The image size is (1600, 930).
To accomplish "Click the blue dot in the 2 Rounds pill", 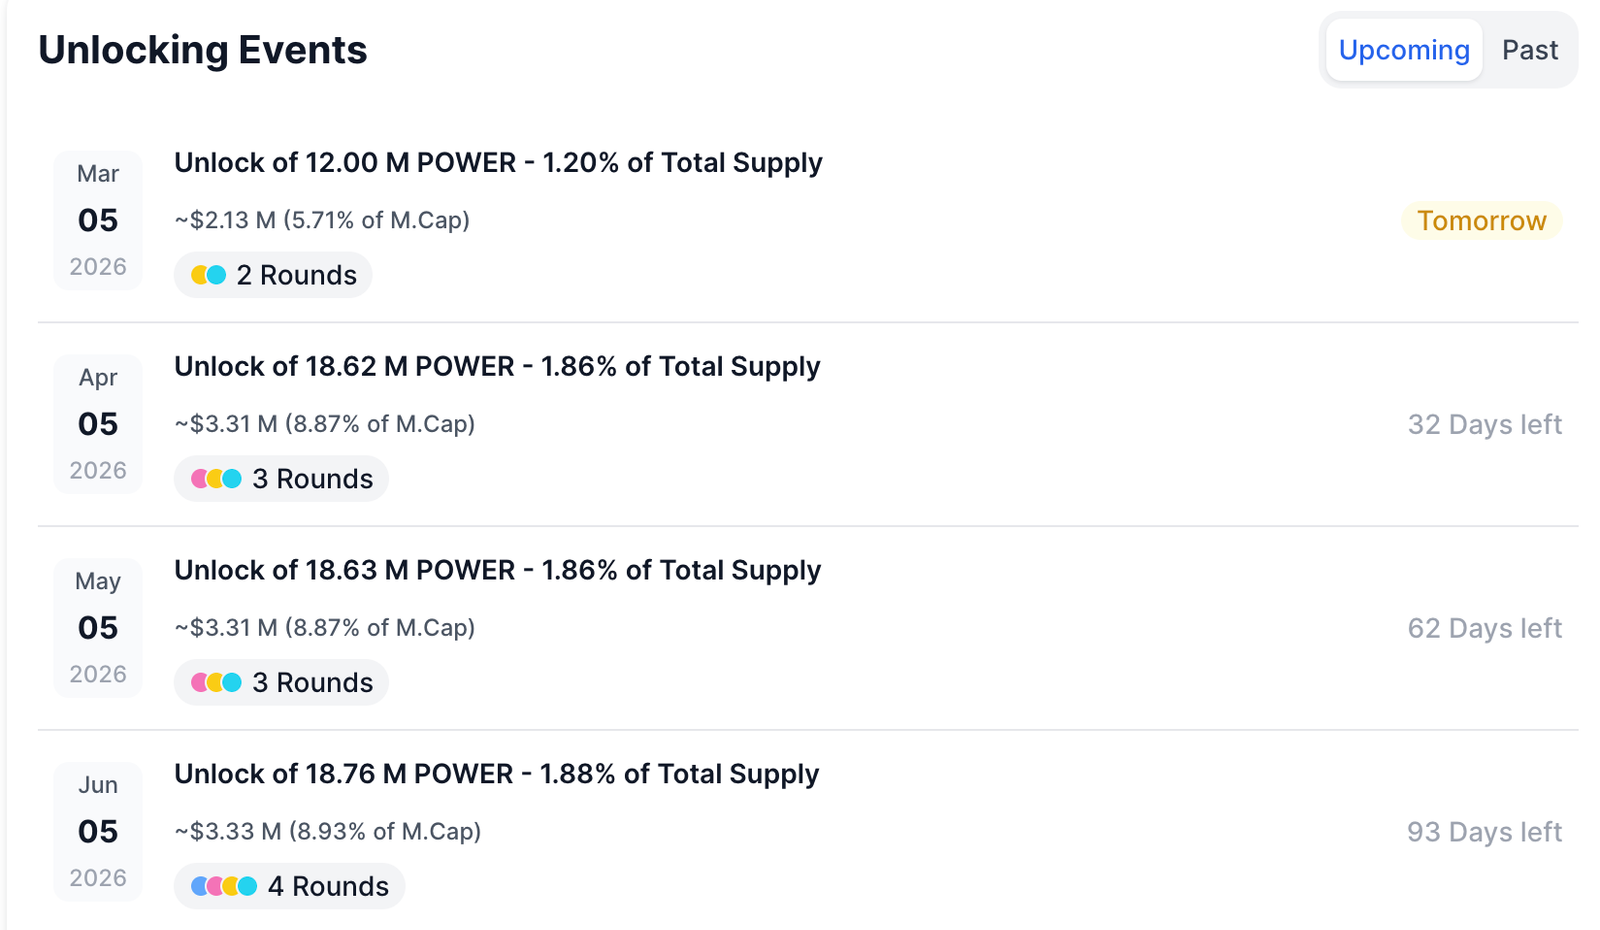I will pos(216,274).
